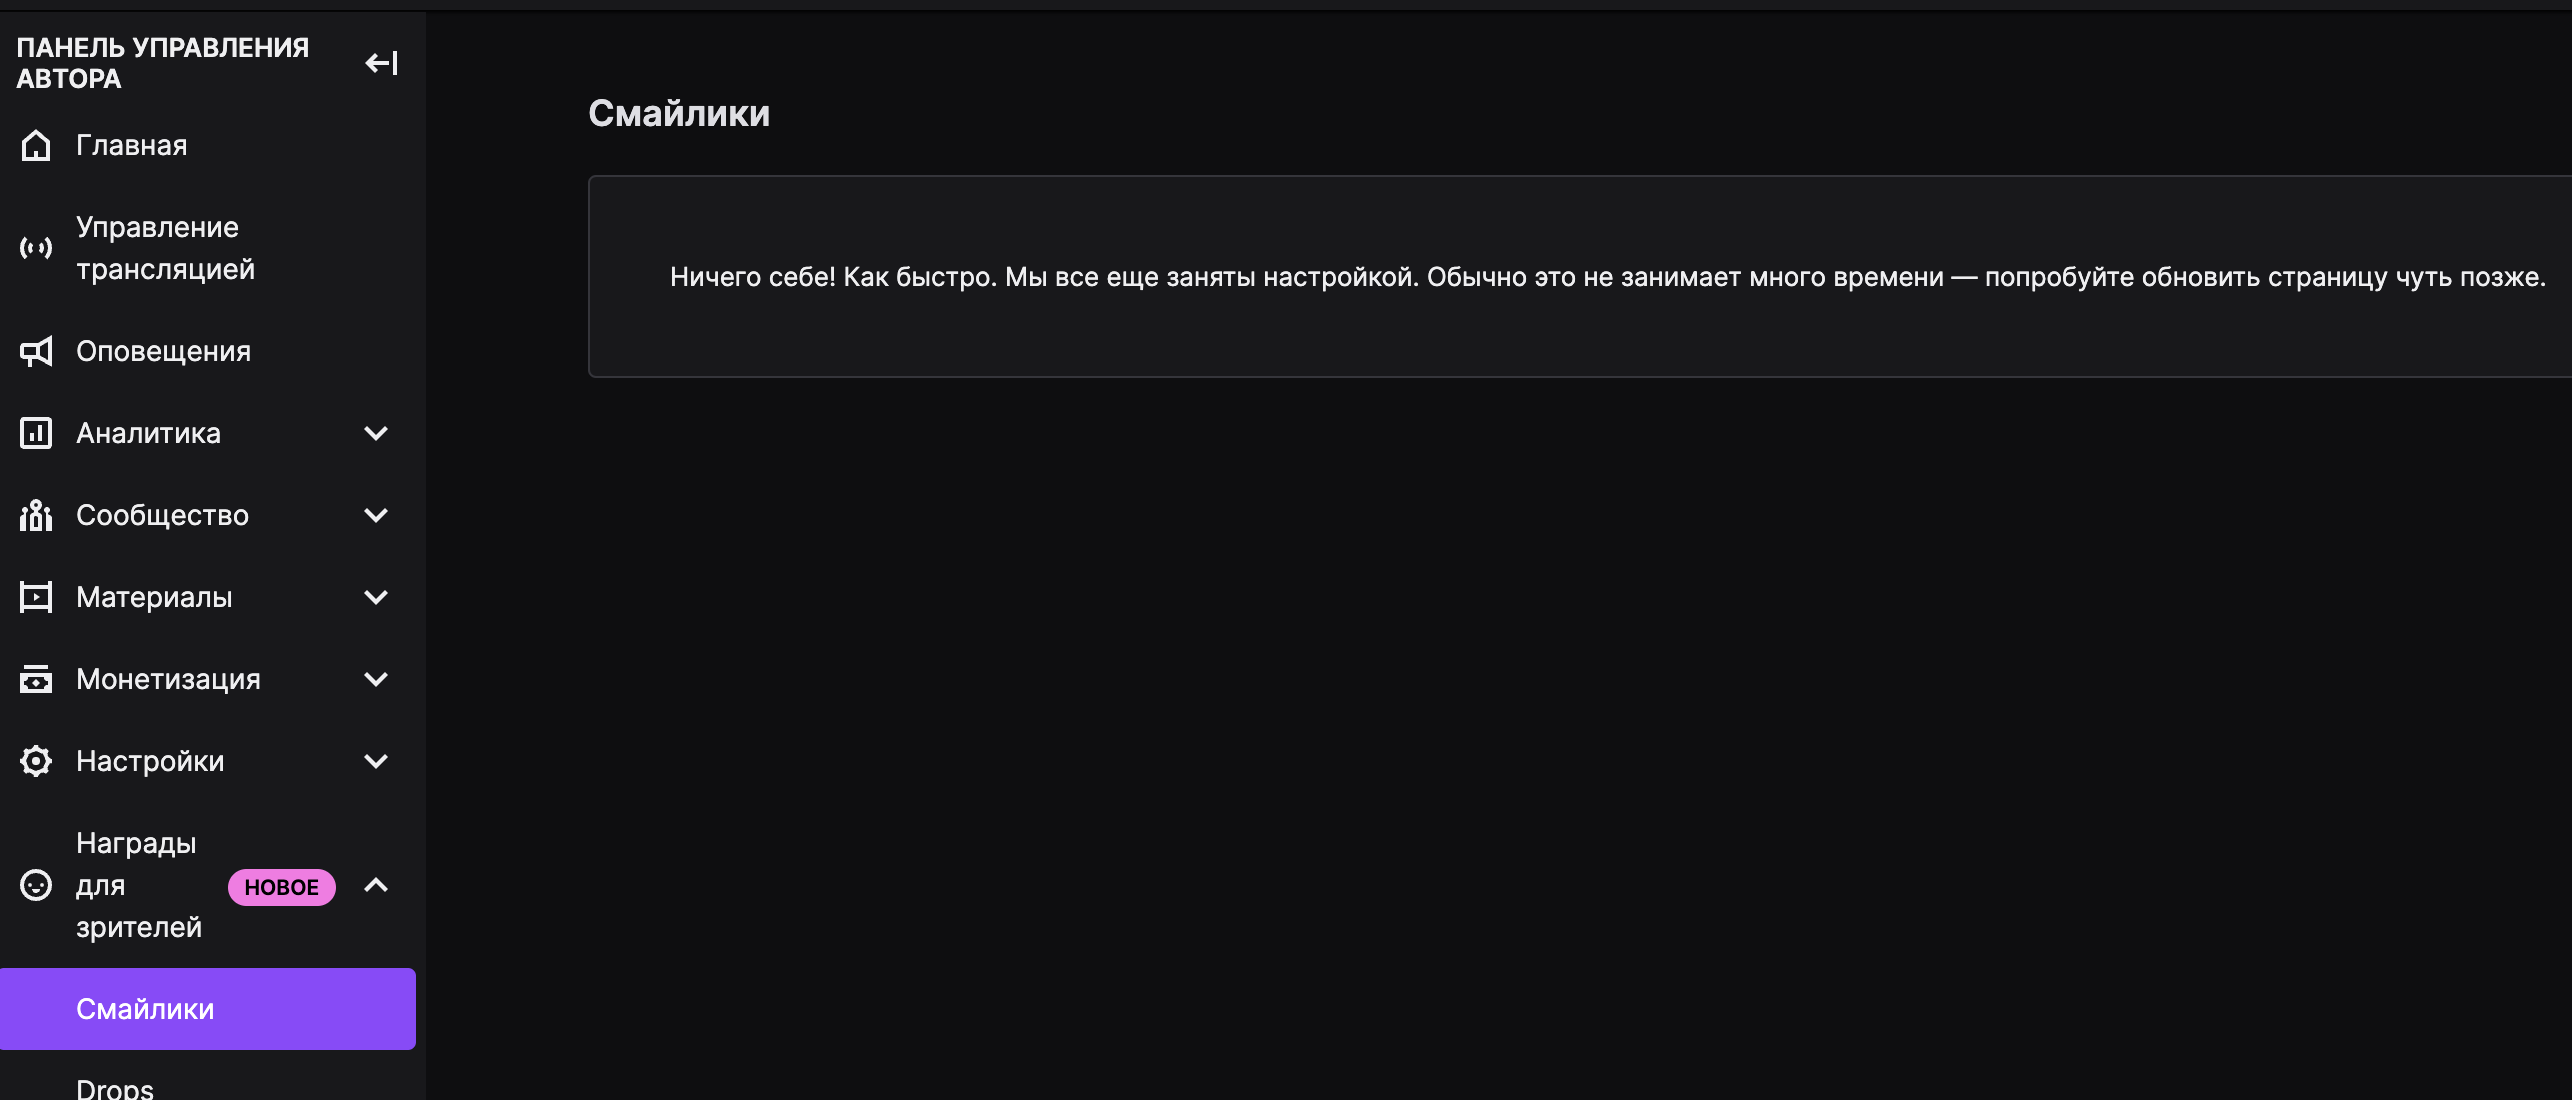Expand the Настройки section chevron
2572x1100 pixels.
point(376,762)
